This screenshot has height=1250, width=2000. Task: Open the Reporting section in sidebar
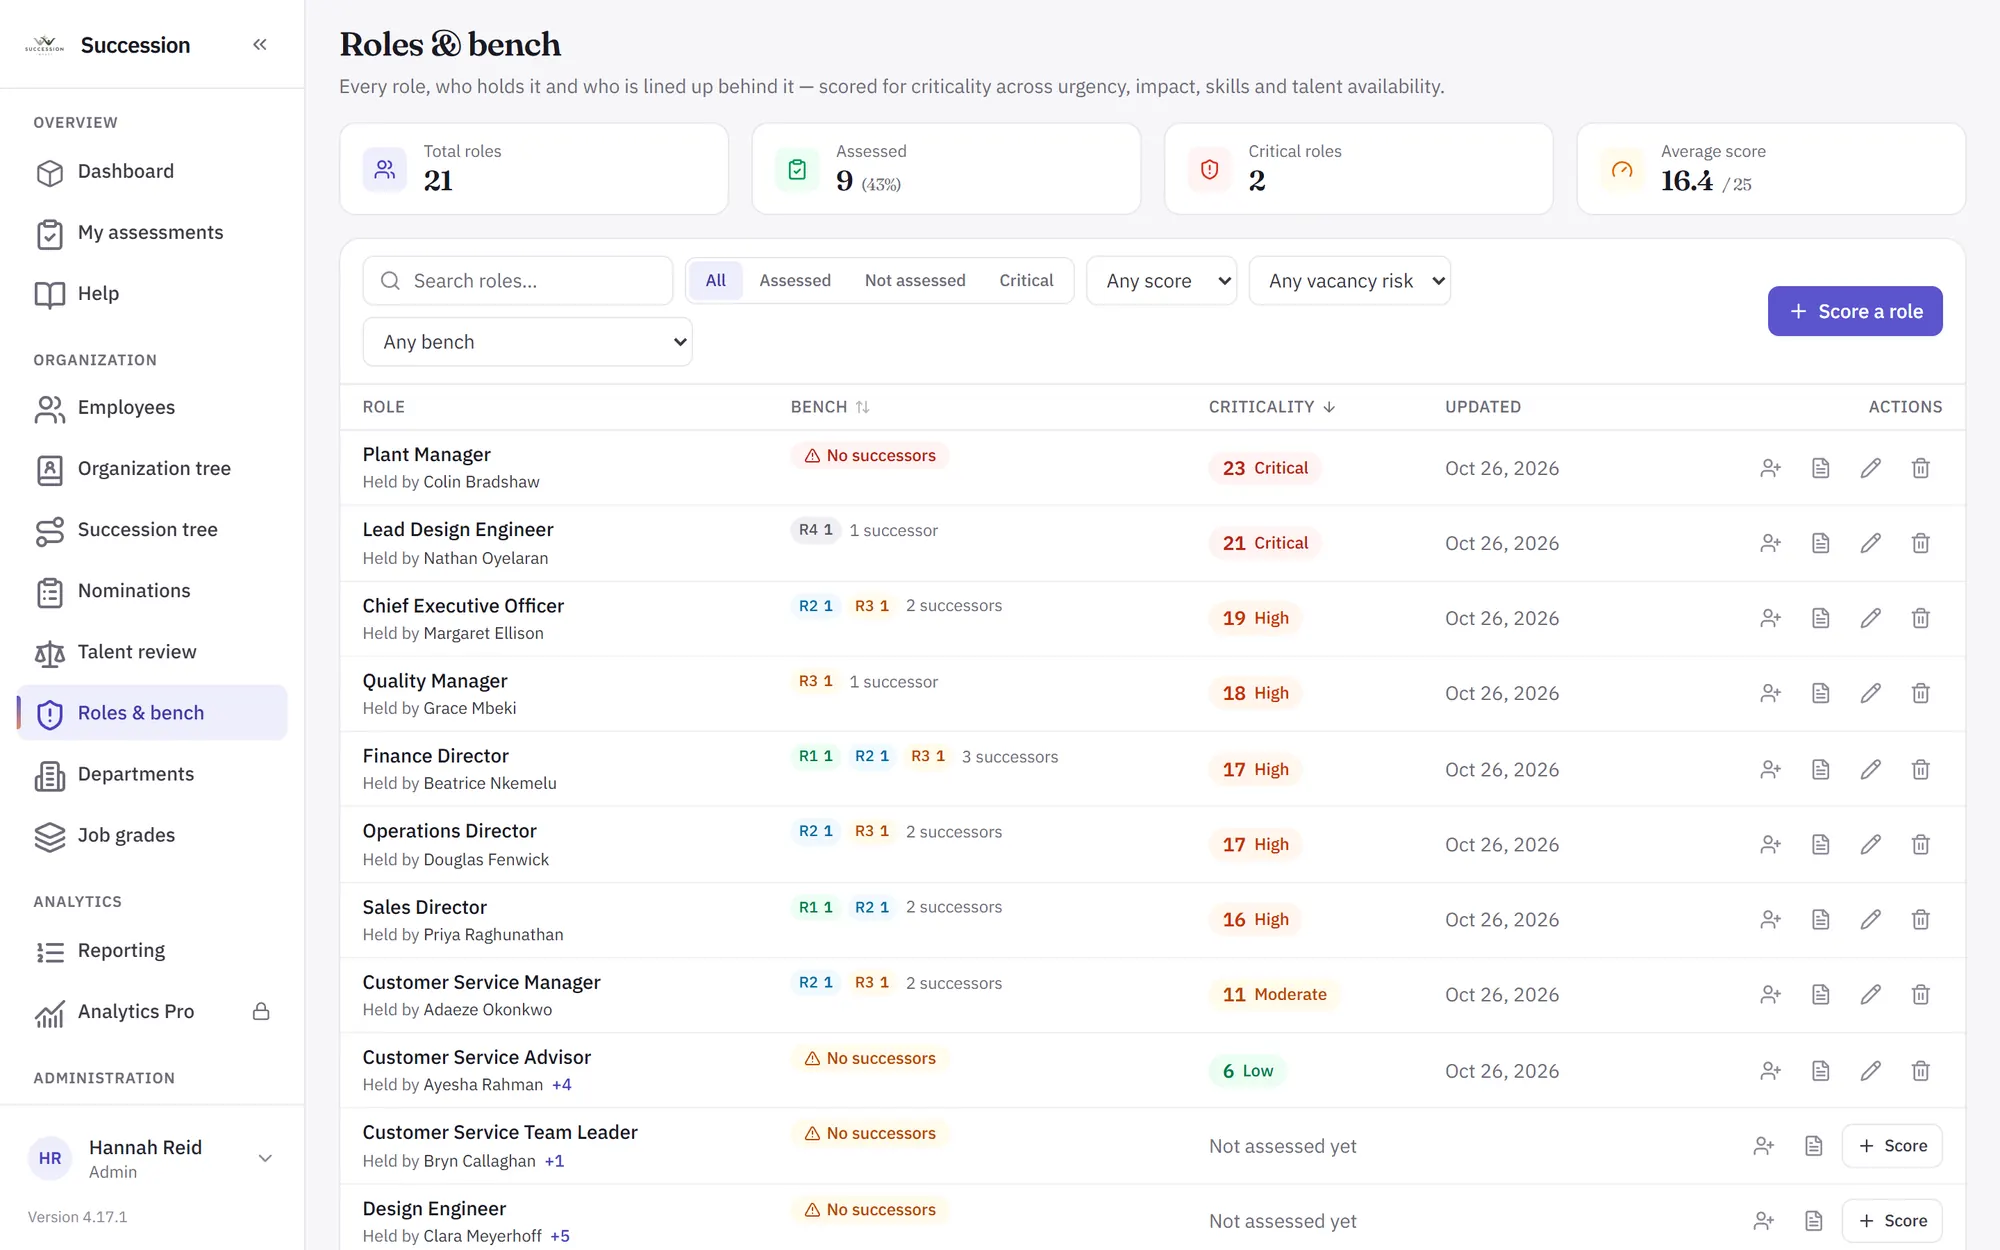(152, 951)
